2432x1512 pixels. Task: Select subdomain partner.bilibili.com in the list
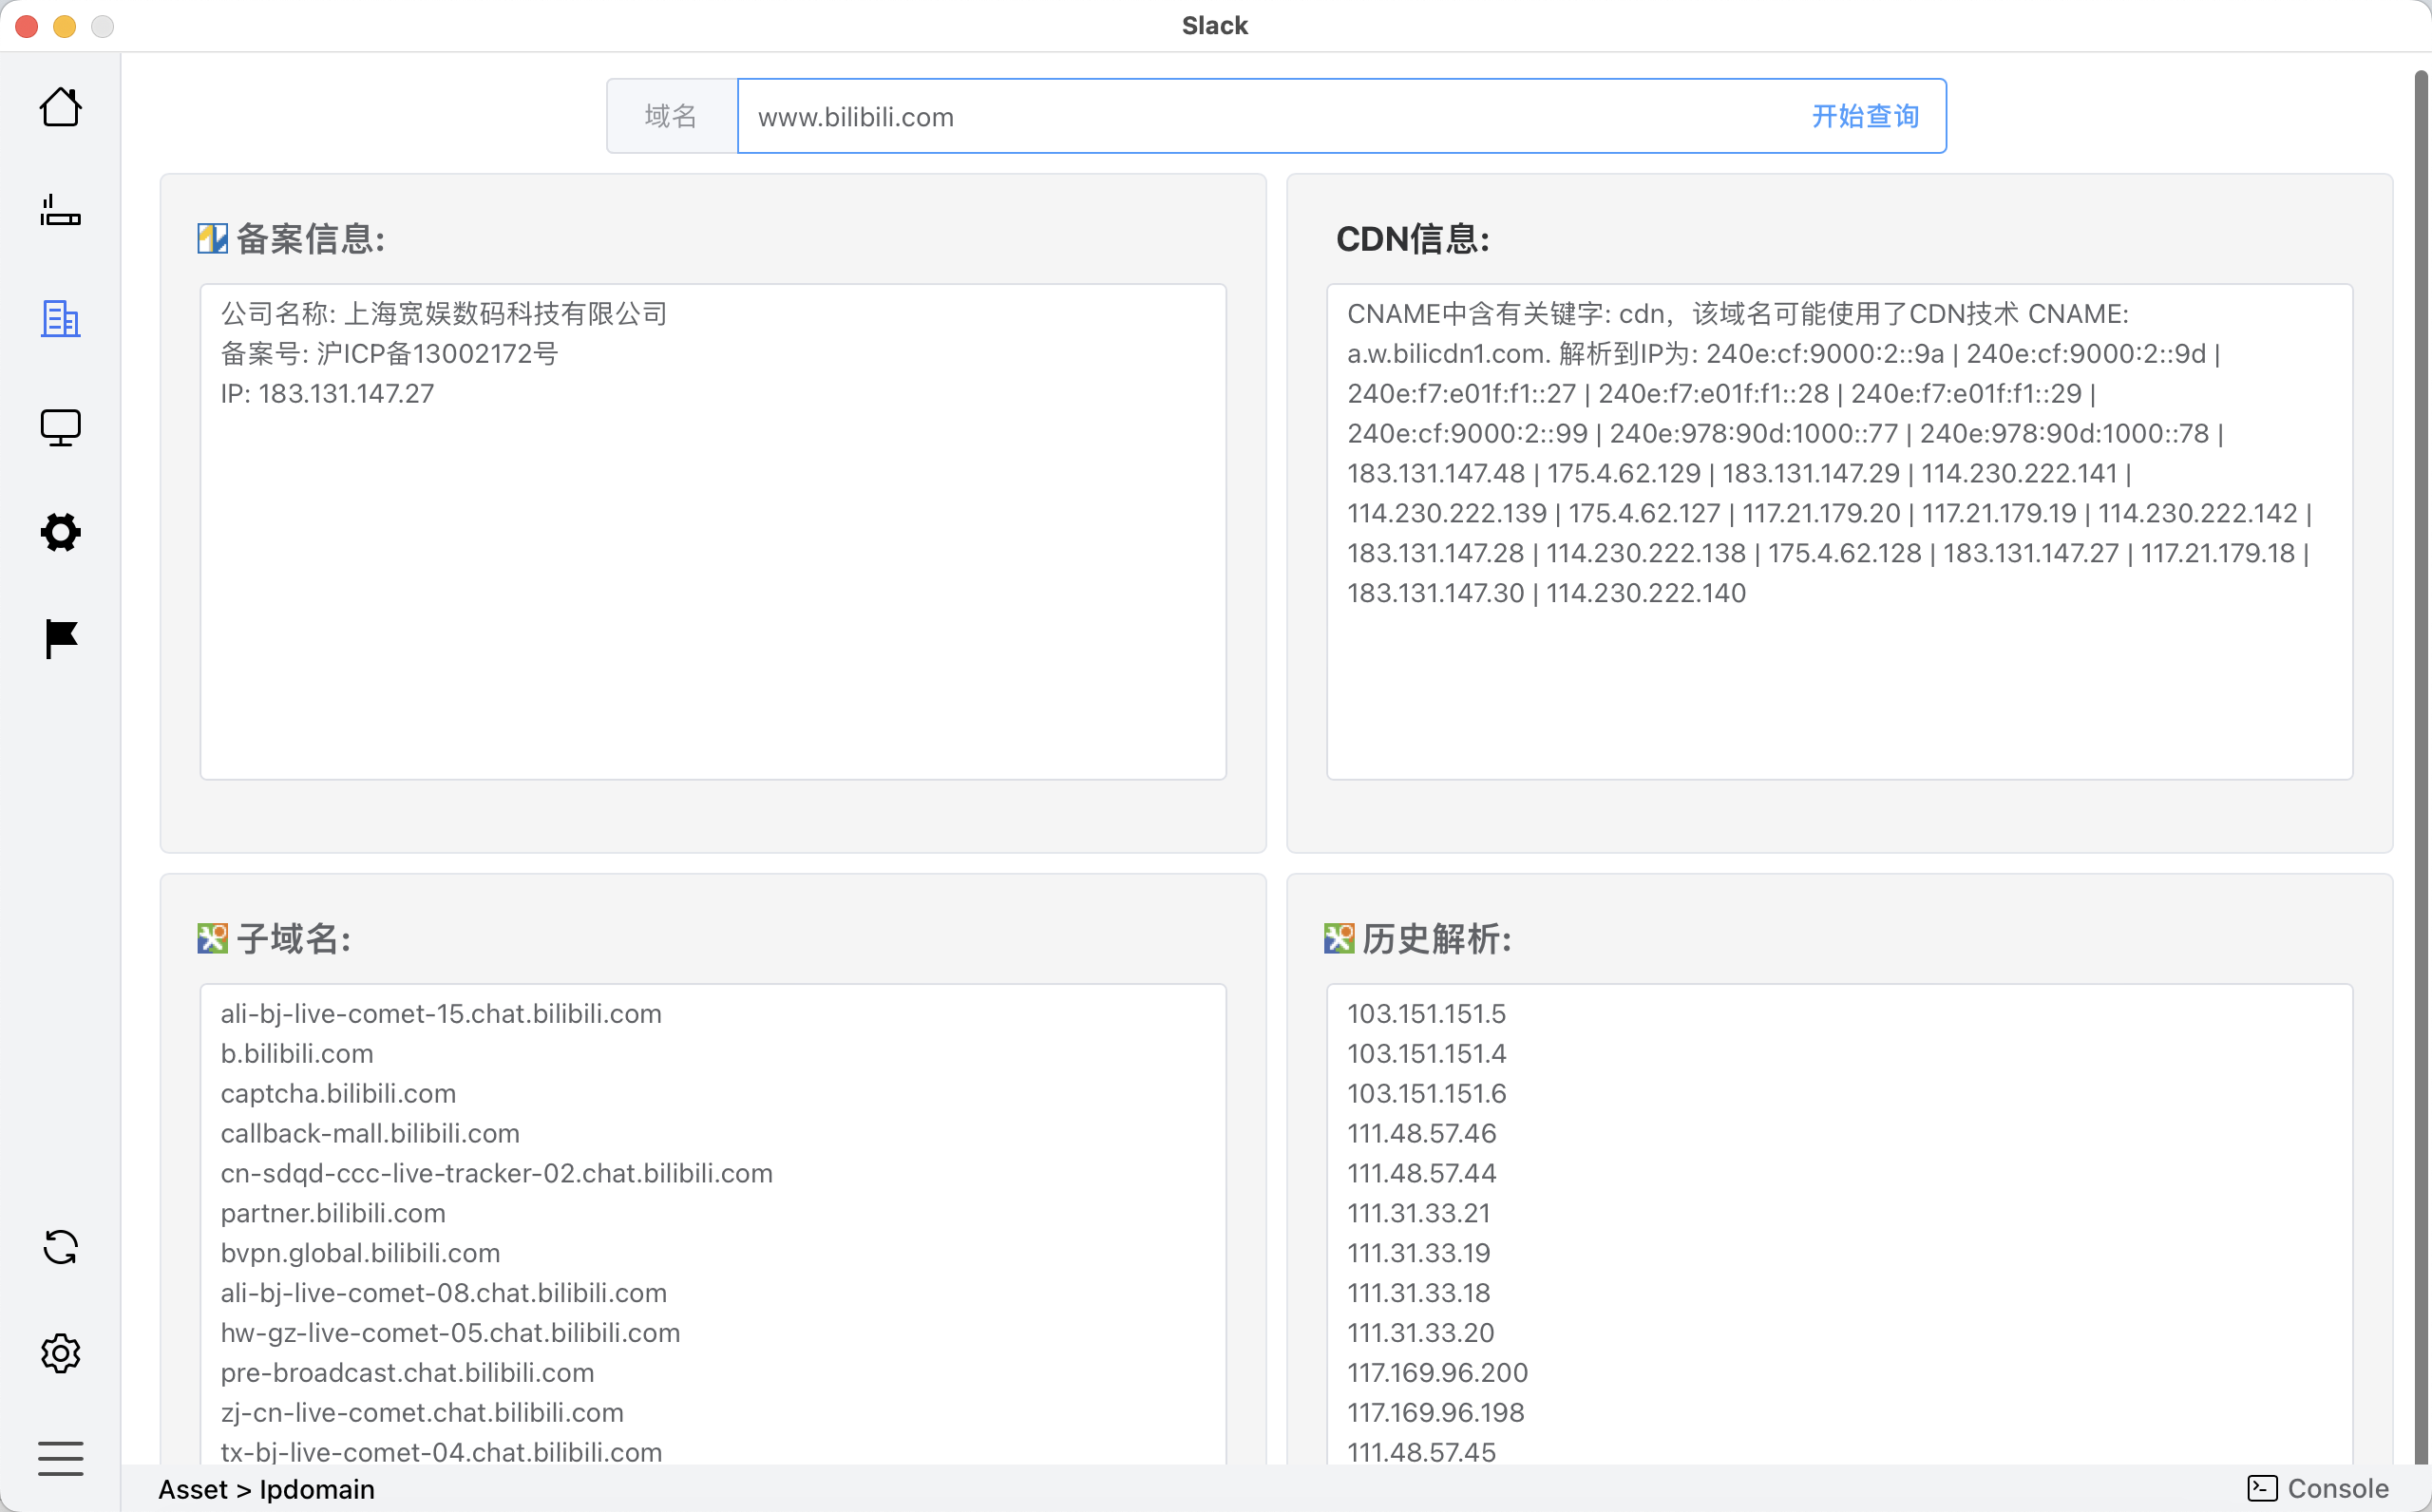point(333,1213)
